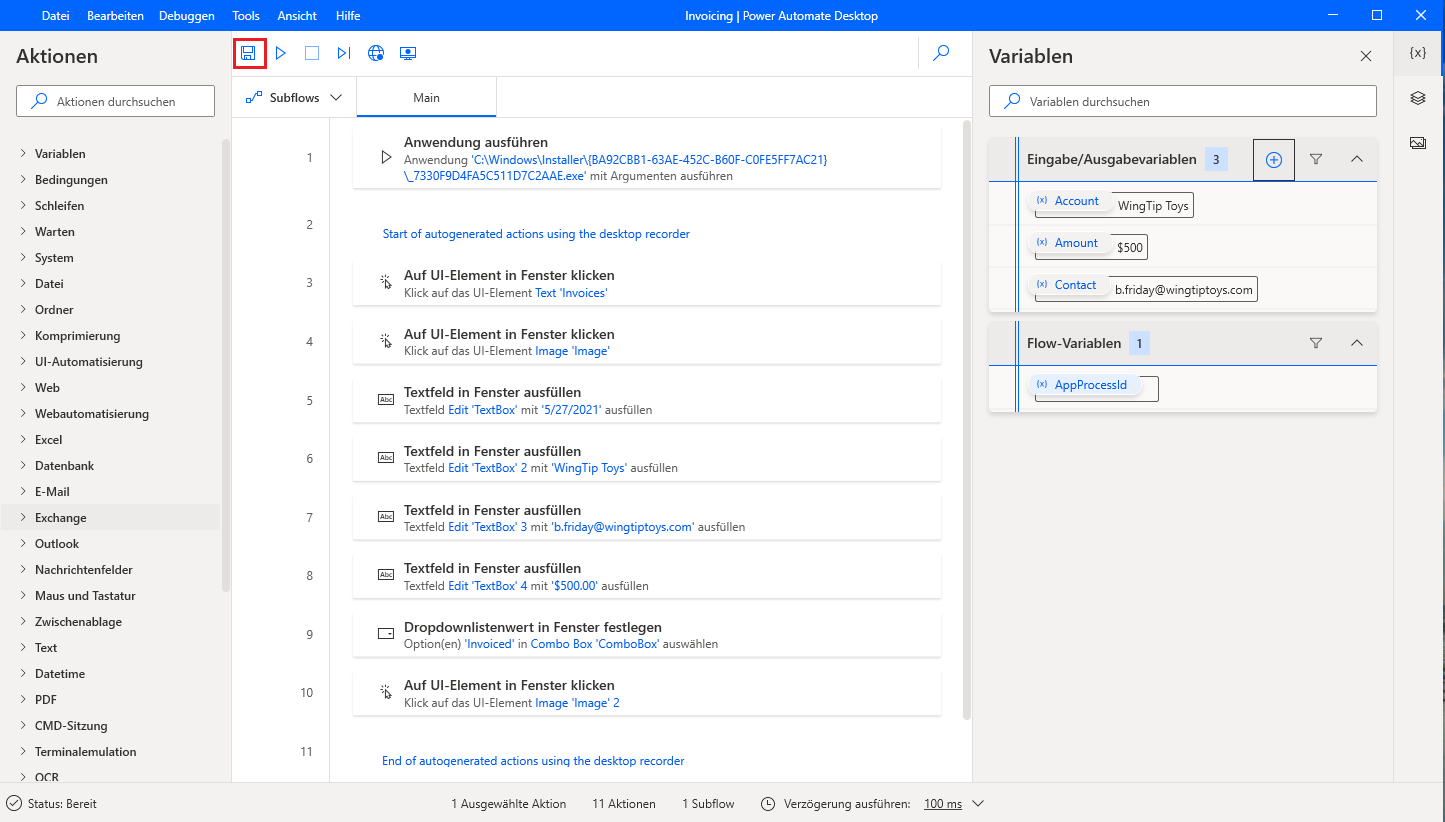Click the '1 Subflow' status text
The width and height of the screenshot is (1445, 822).
point(708,804)
